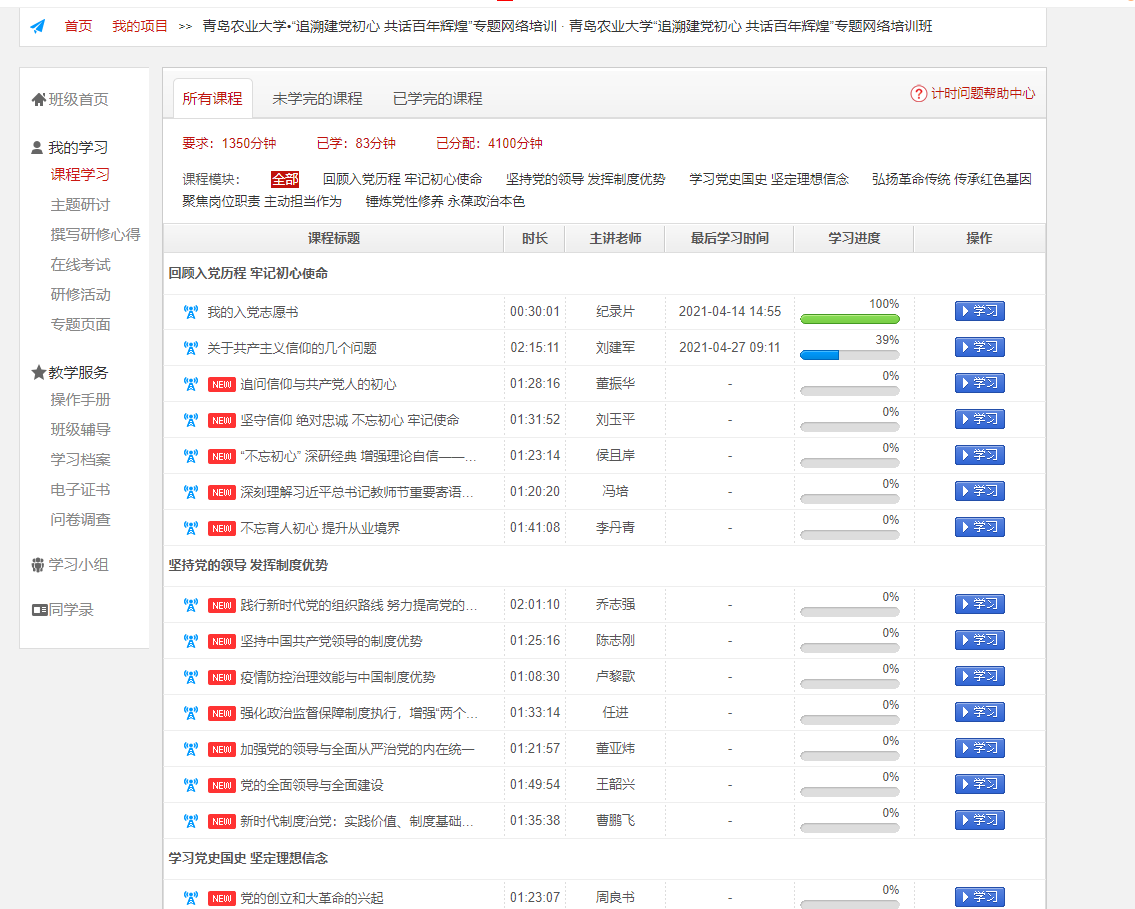
Task: Go to 我的项目 in breadcrumb
Action: pos(140,27)
